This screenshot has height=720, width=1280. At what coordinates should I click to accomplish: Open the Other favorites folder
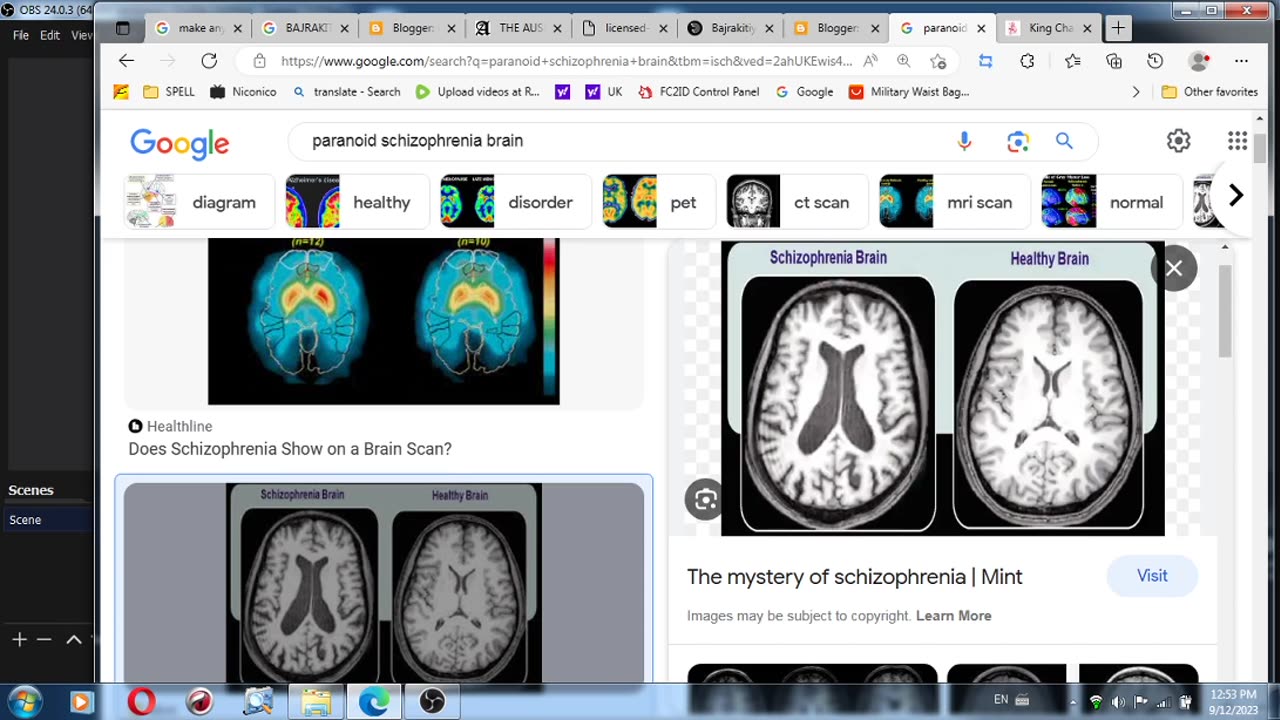[x=1210, y=92]
